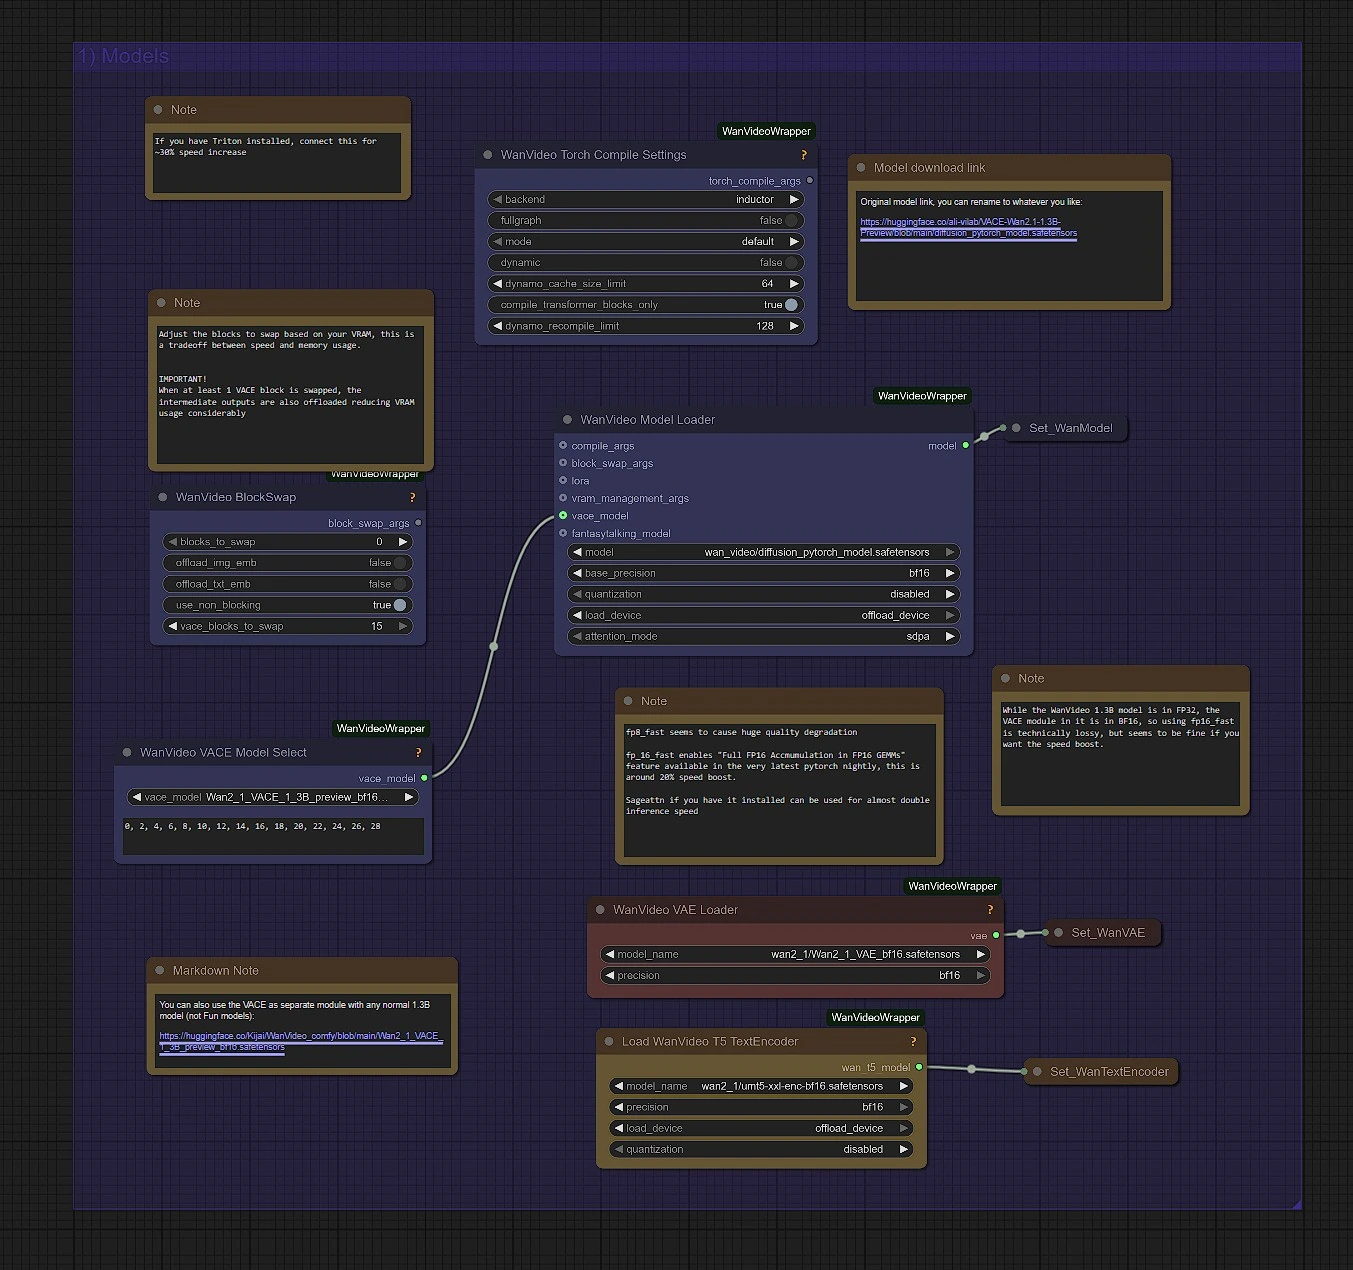The image size is (1353, 1270).
Task: Click help question mark on WanVideo BlockSwap node
Action: click(x=412, y=497)
